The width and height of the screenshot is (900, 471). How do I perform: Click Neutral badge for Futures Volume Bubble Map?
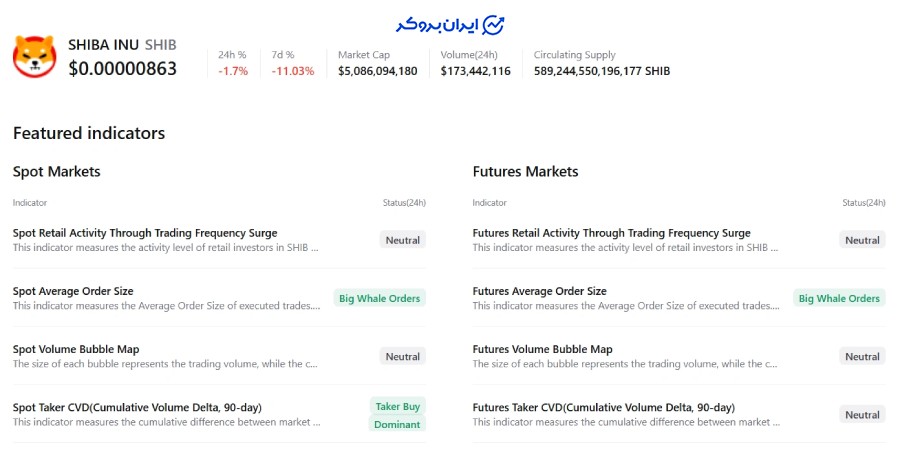pos(862,356)
